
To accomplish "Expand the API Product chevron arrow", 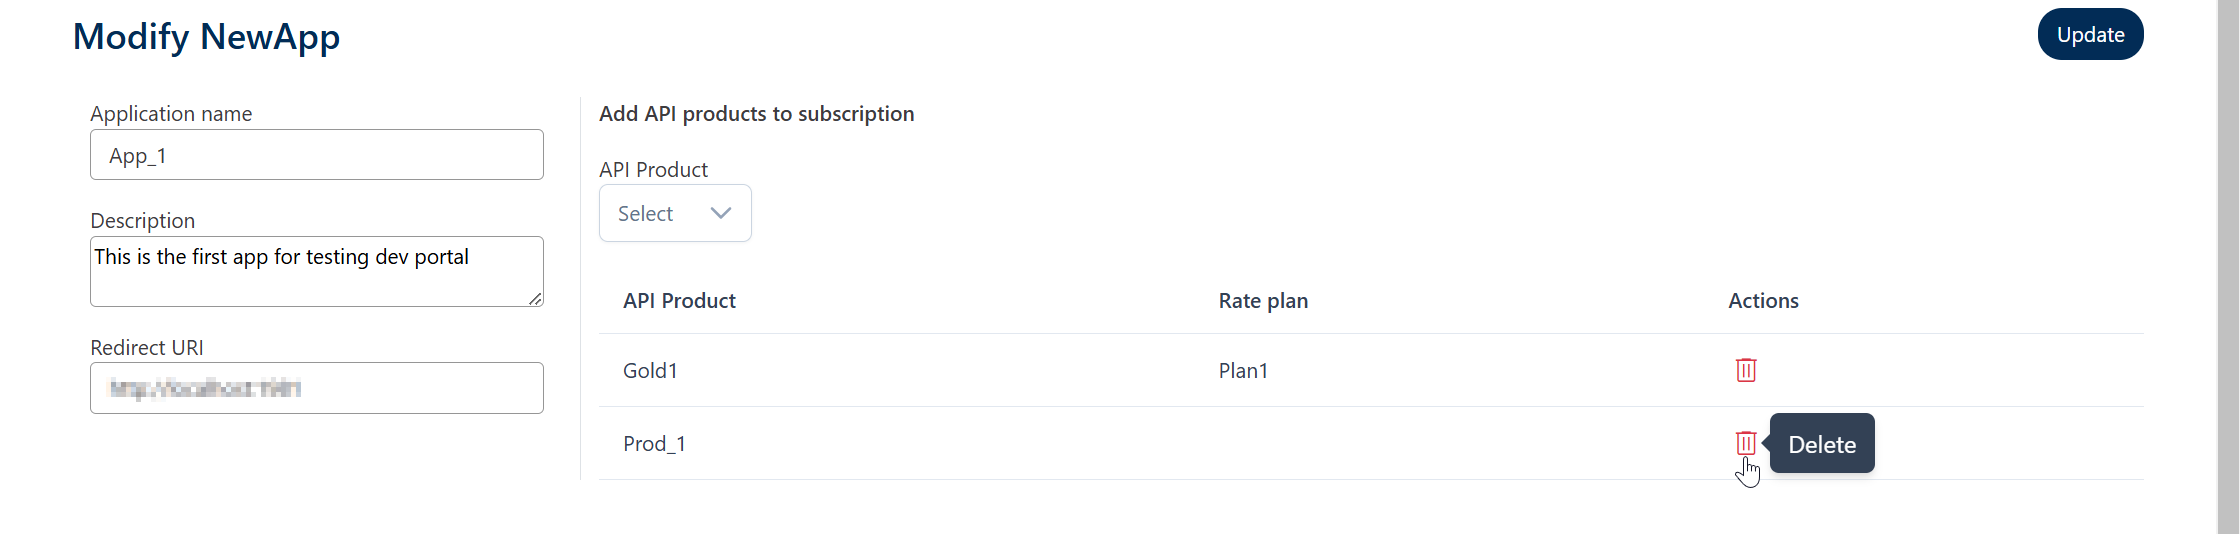I will (x=721, y=213).
